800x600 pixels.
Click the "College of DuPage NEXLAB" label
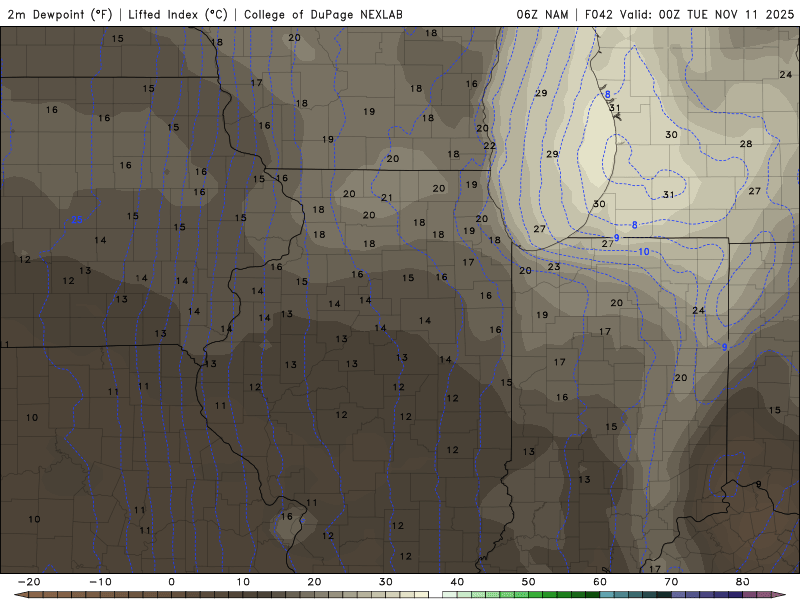pyautogui.click(x=323, y=14)
